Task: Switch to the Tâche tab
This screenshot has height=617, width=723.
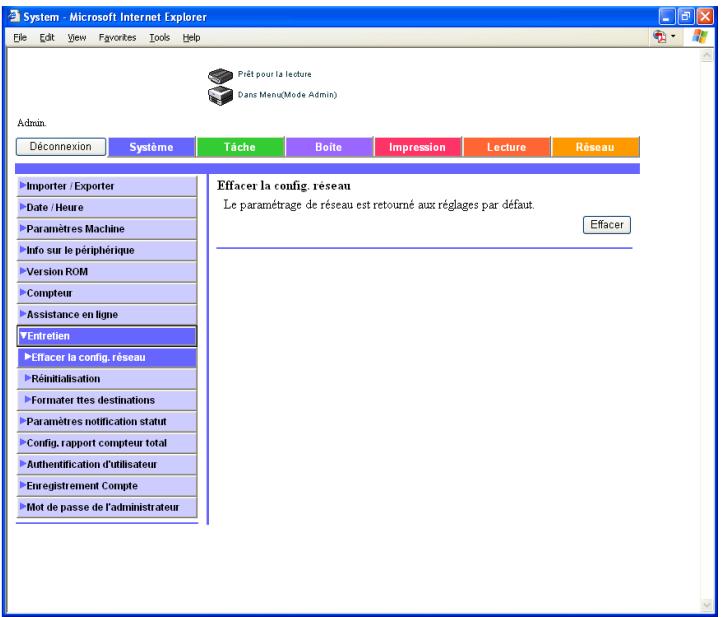Action: point(240,147)
